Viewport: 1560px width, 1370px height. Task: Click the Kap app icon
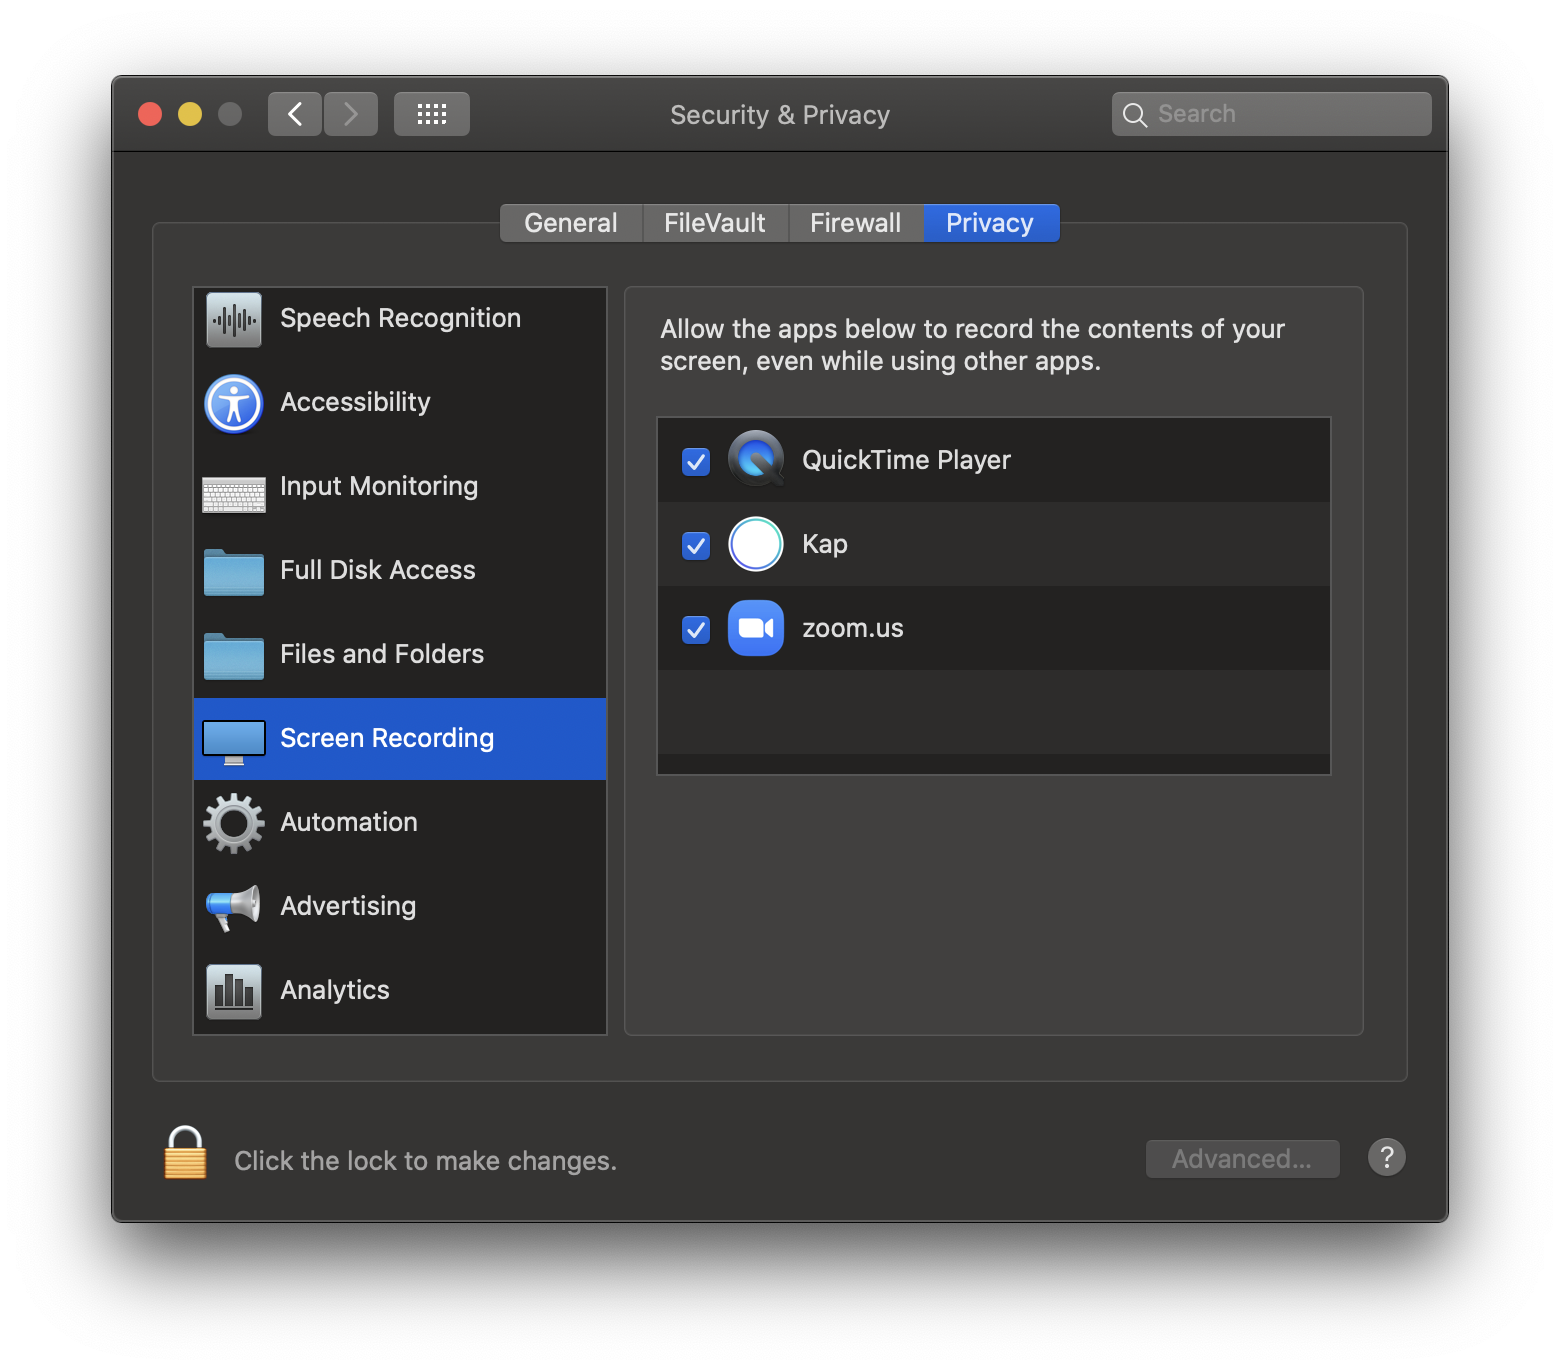point(756,544)
